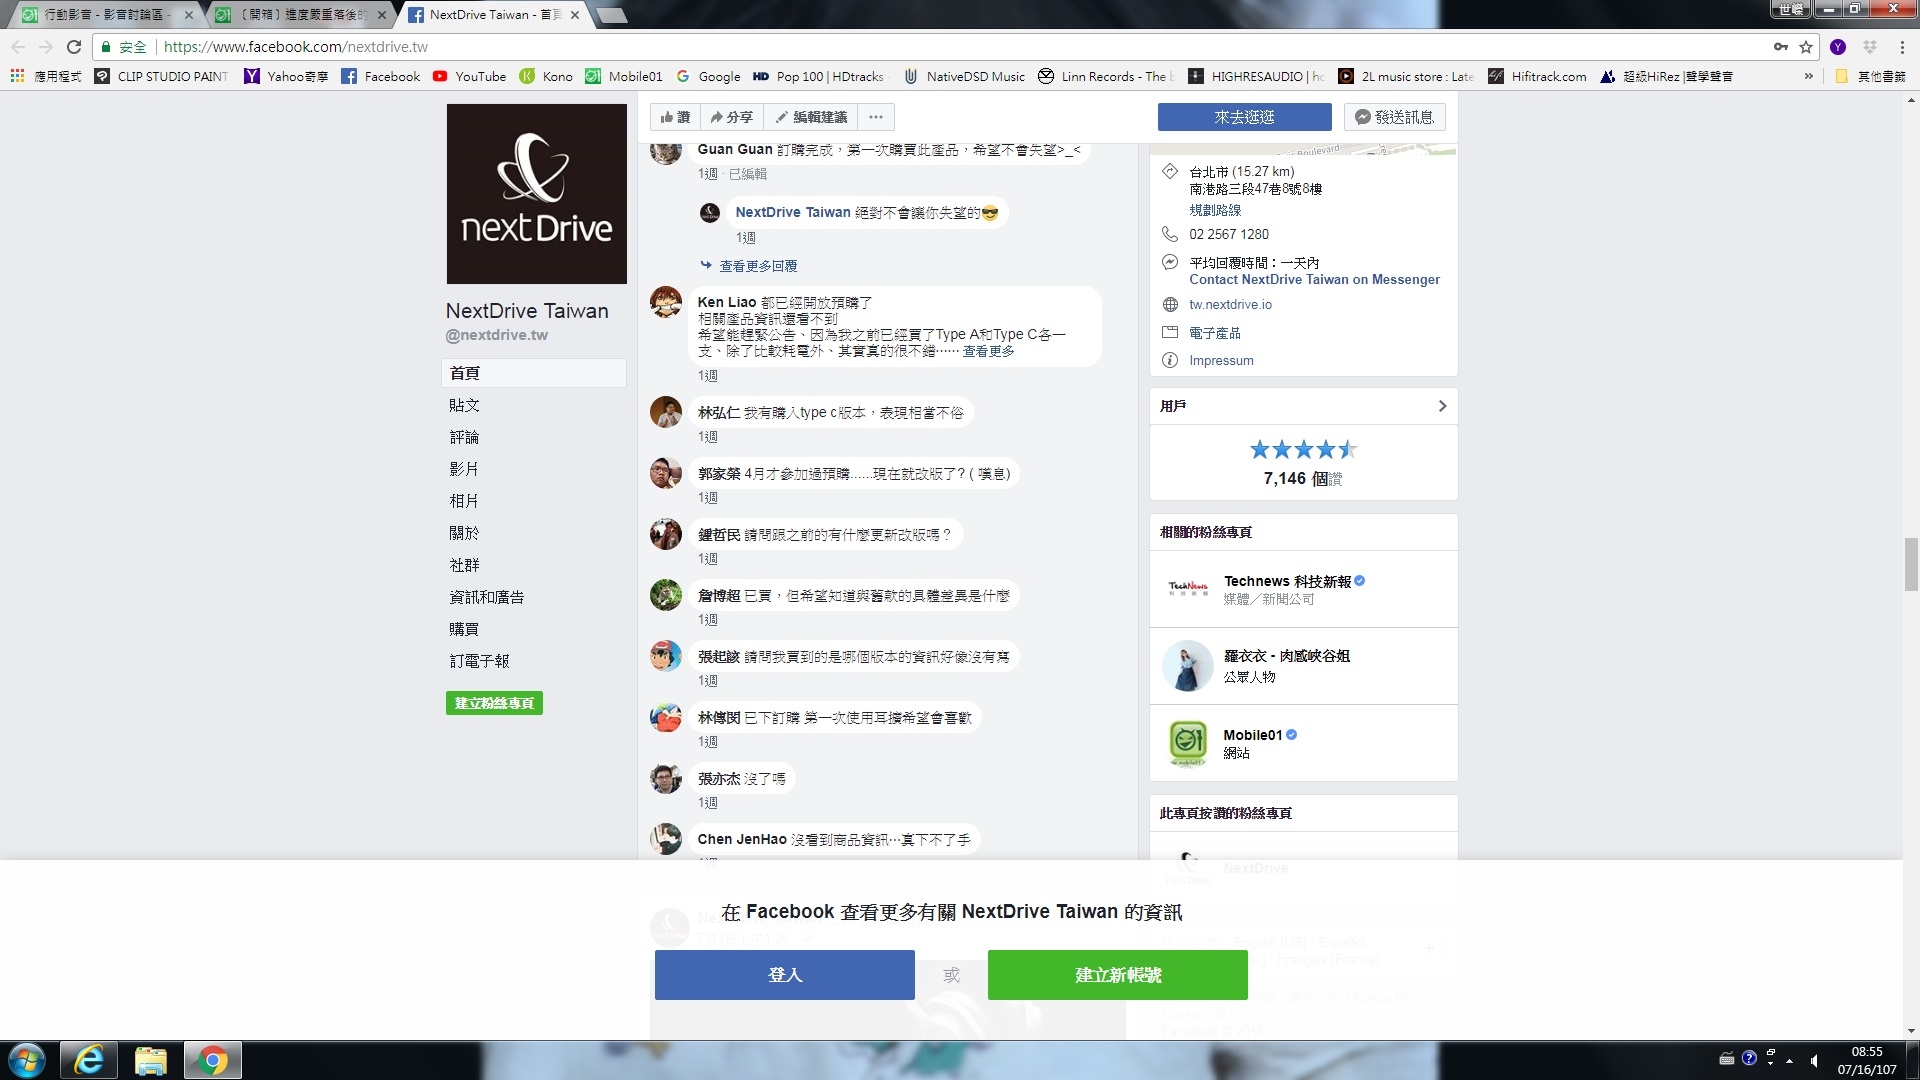Open the Pop 100 HDtracks bookmark
Image resolution: width=1920 pixels, height=1080 pixels.
[819, 76]
